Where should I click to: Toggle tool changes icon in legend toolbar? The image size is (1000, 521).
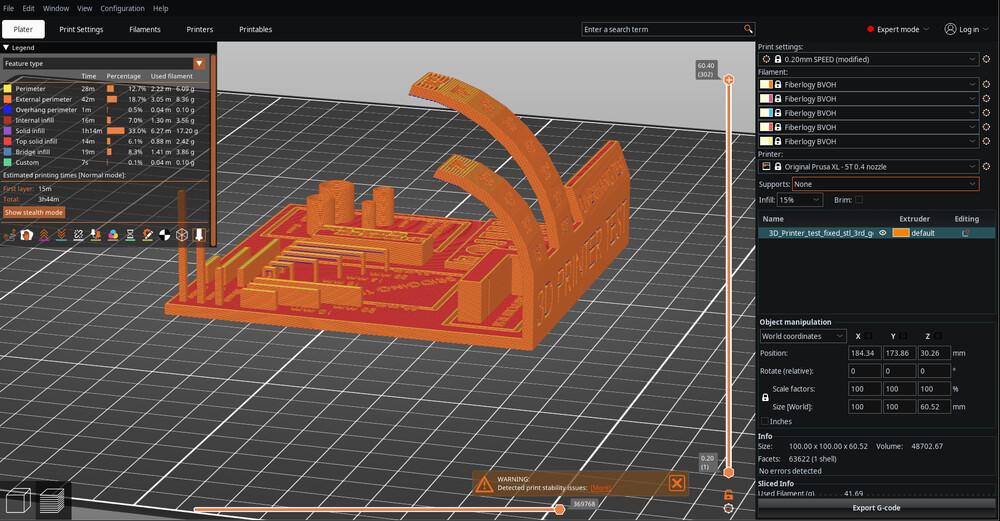tap(96, 235)
